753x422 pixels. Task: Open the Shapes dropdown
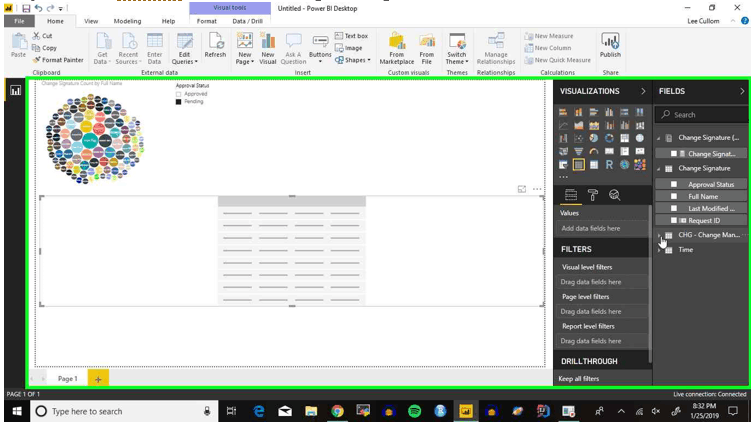[x=352, y=60]
